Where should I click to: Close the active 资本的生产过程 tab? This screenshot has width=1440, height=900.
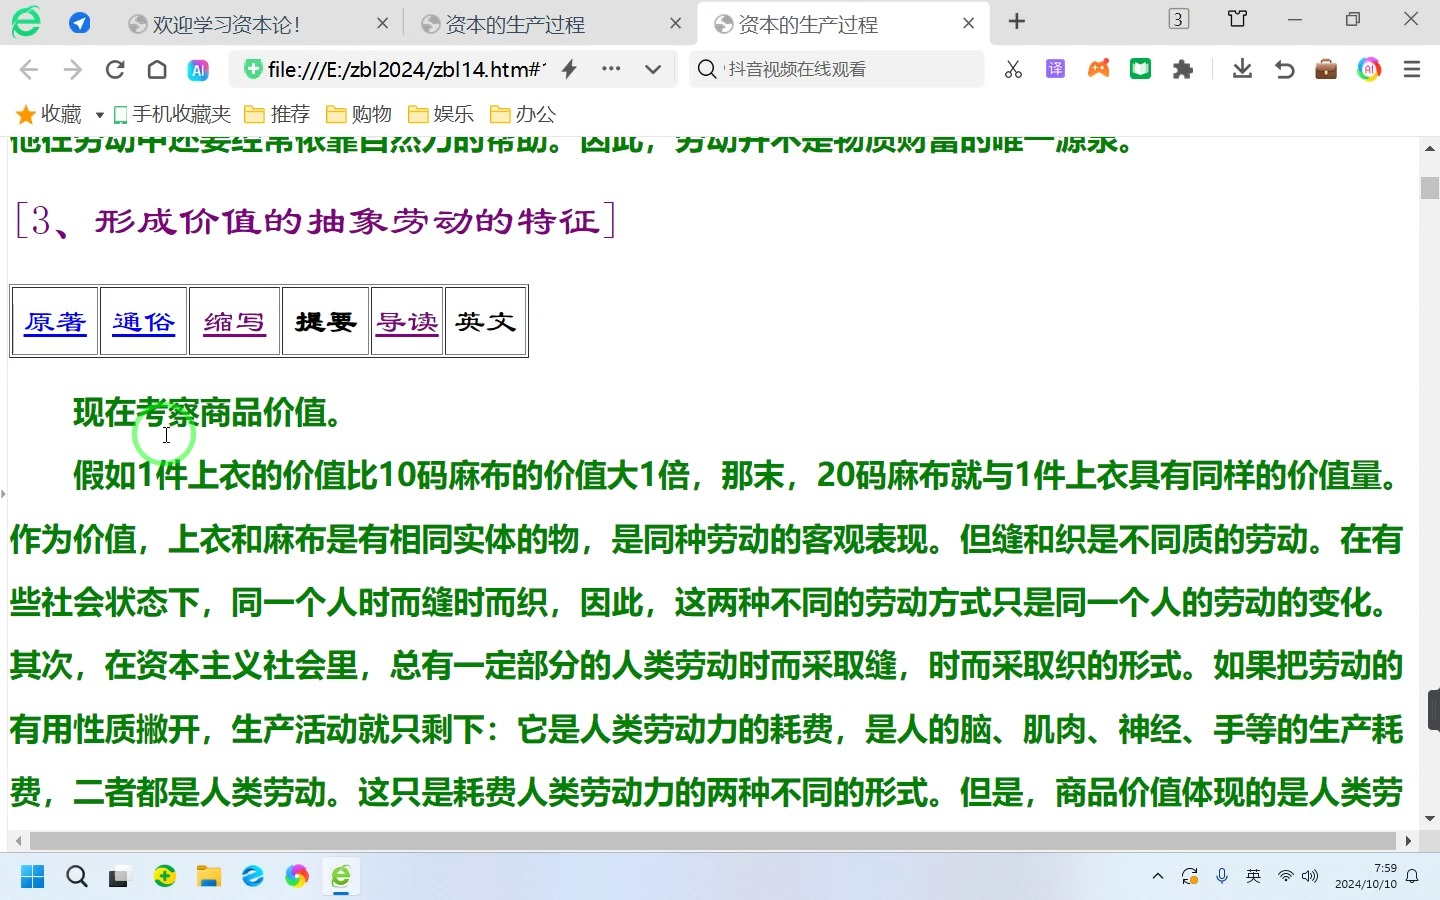969,23
